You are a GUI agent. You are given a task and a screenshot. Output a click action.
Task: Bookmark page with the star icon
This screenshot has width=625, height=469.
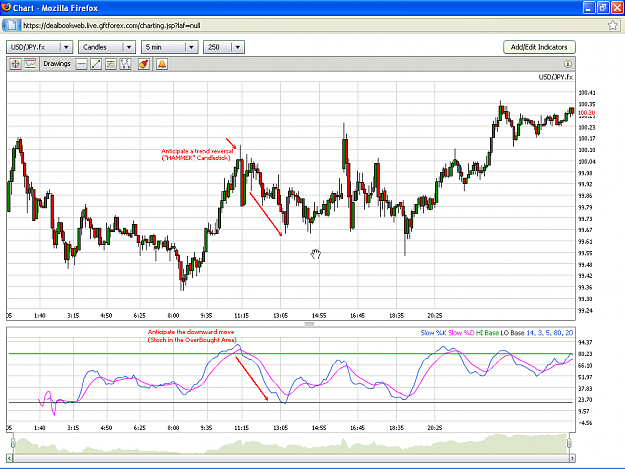tap(613, 26)
